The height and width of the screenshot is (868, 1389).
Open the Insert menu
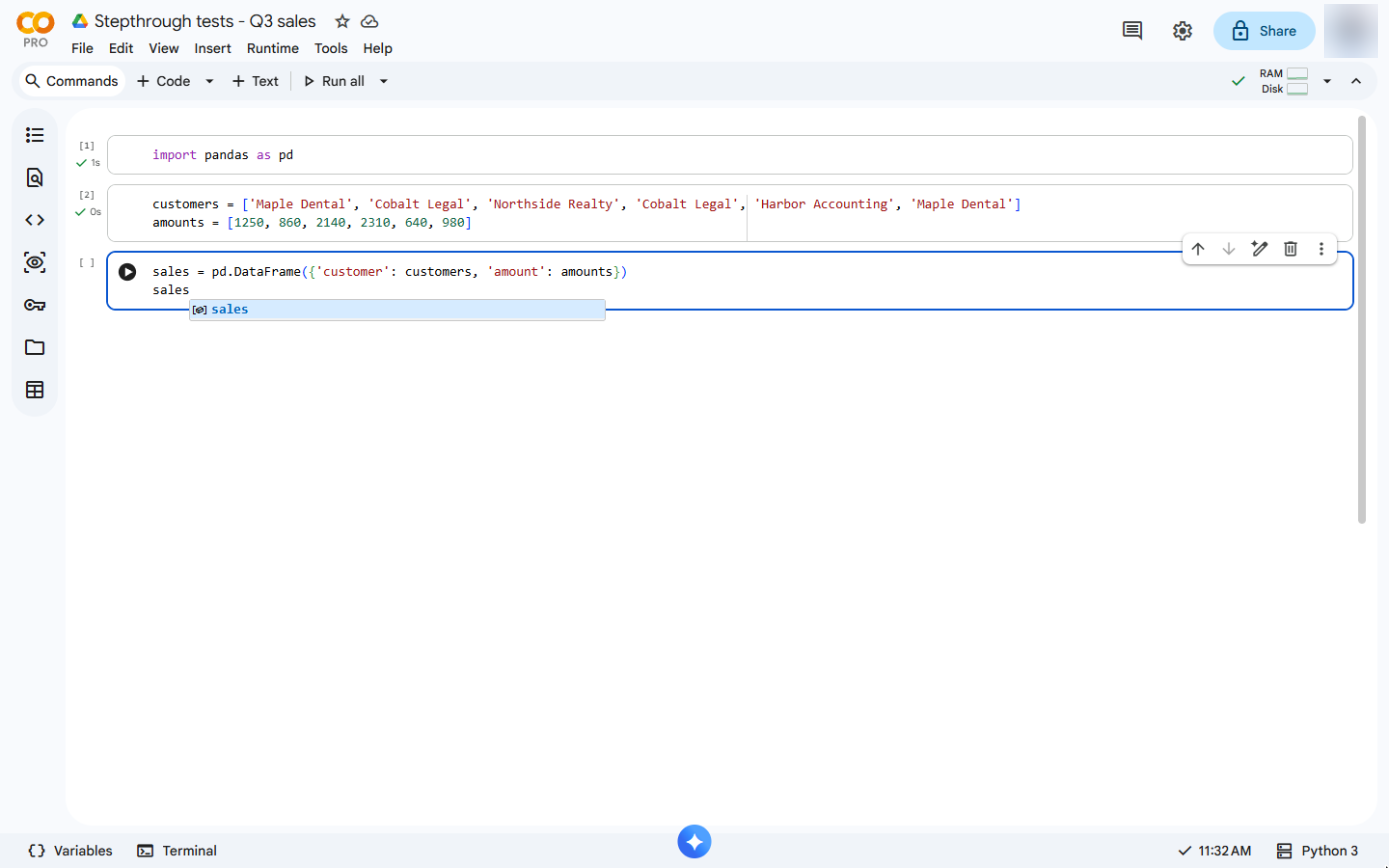213,48
